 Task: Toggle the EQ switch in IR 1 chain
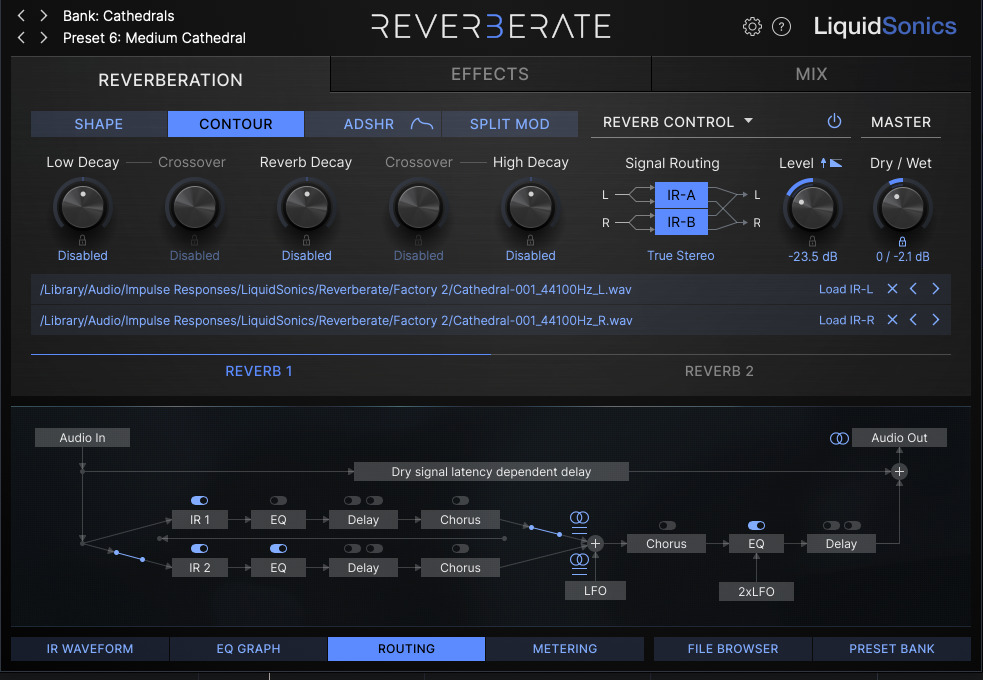[278, 500]
